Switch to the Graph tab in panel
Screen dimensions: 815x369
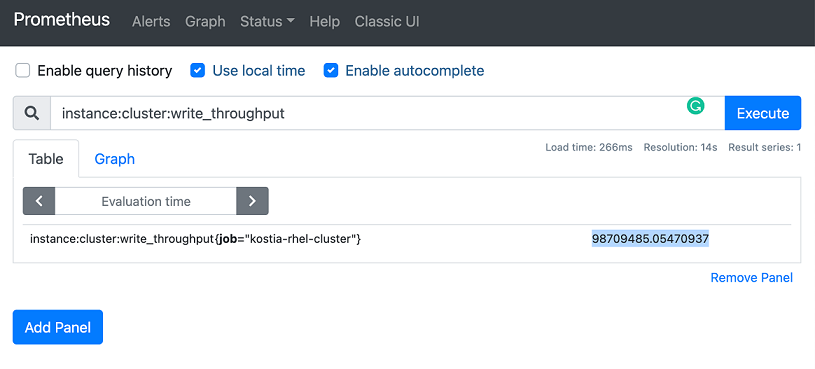(114, 159)
